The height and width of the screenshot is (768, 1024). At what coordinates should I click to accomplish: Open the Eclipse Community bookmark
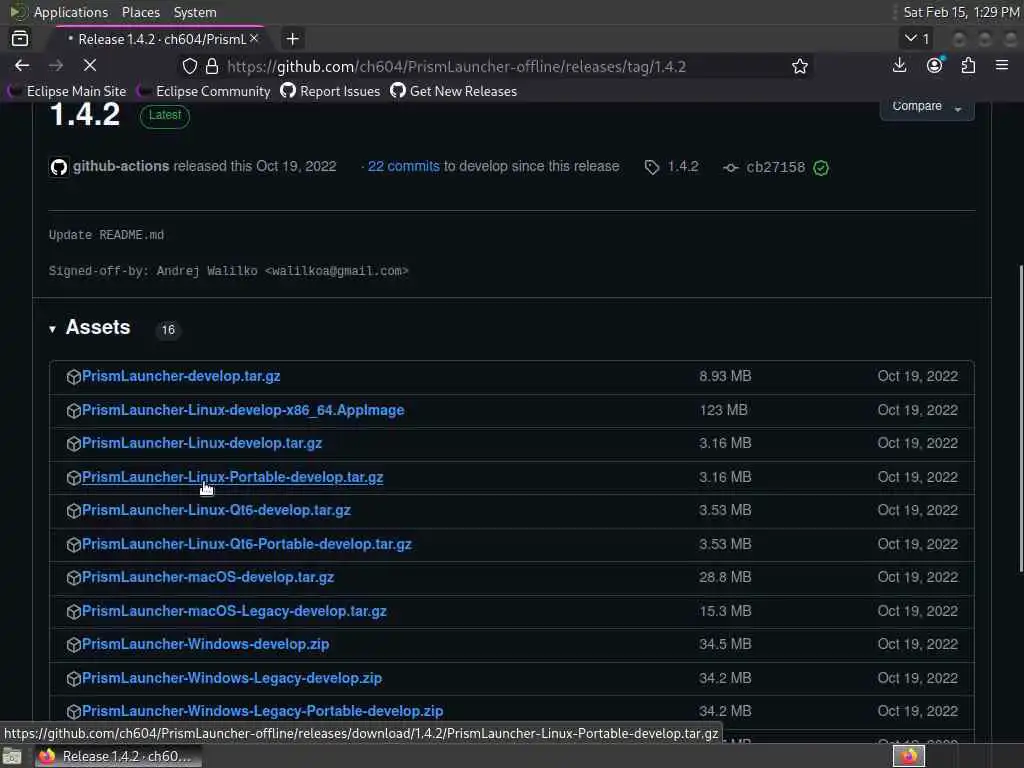point(204,91)
